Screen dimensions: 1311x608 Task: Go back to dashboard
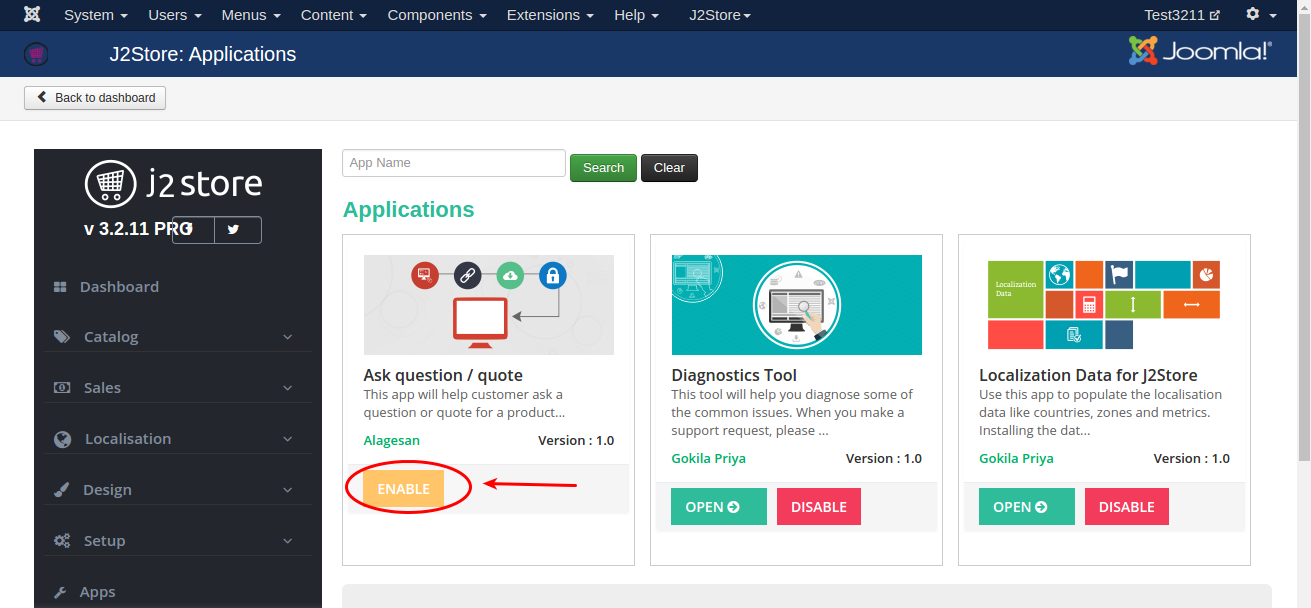95,98
